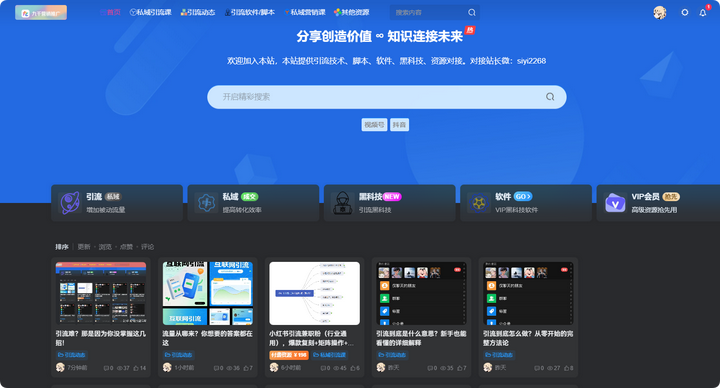Open the 黑科技 引流黑科技 card
Viewport: 720px width, 388px height.
[389, 203]
